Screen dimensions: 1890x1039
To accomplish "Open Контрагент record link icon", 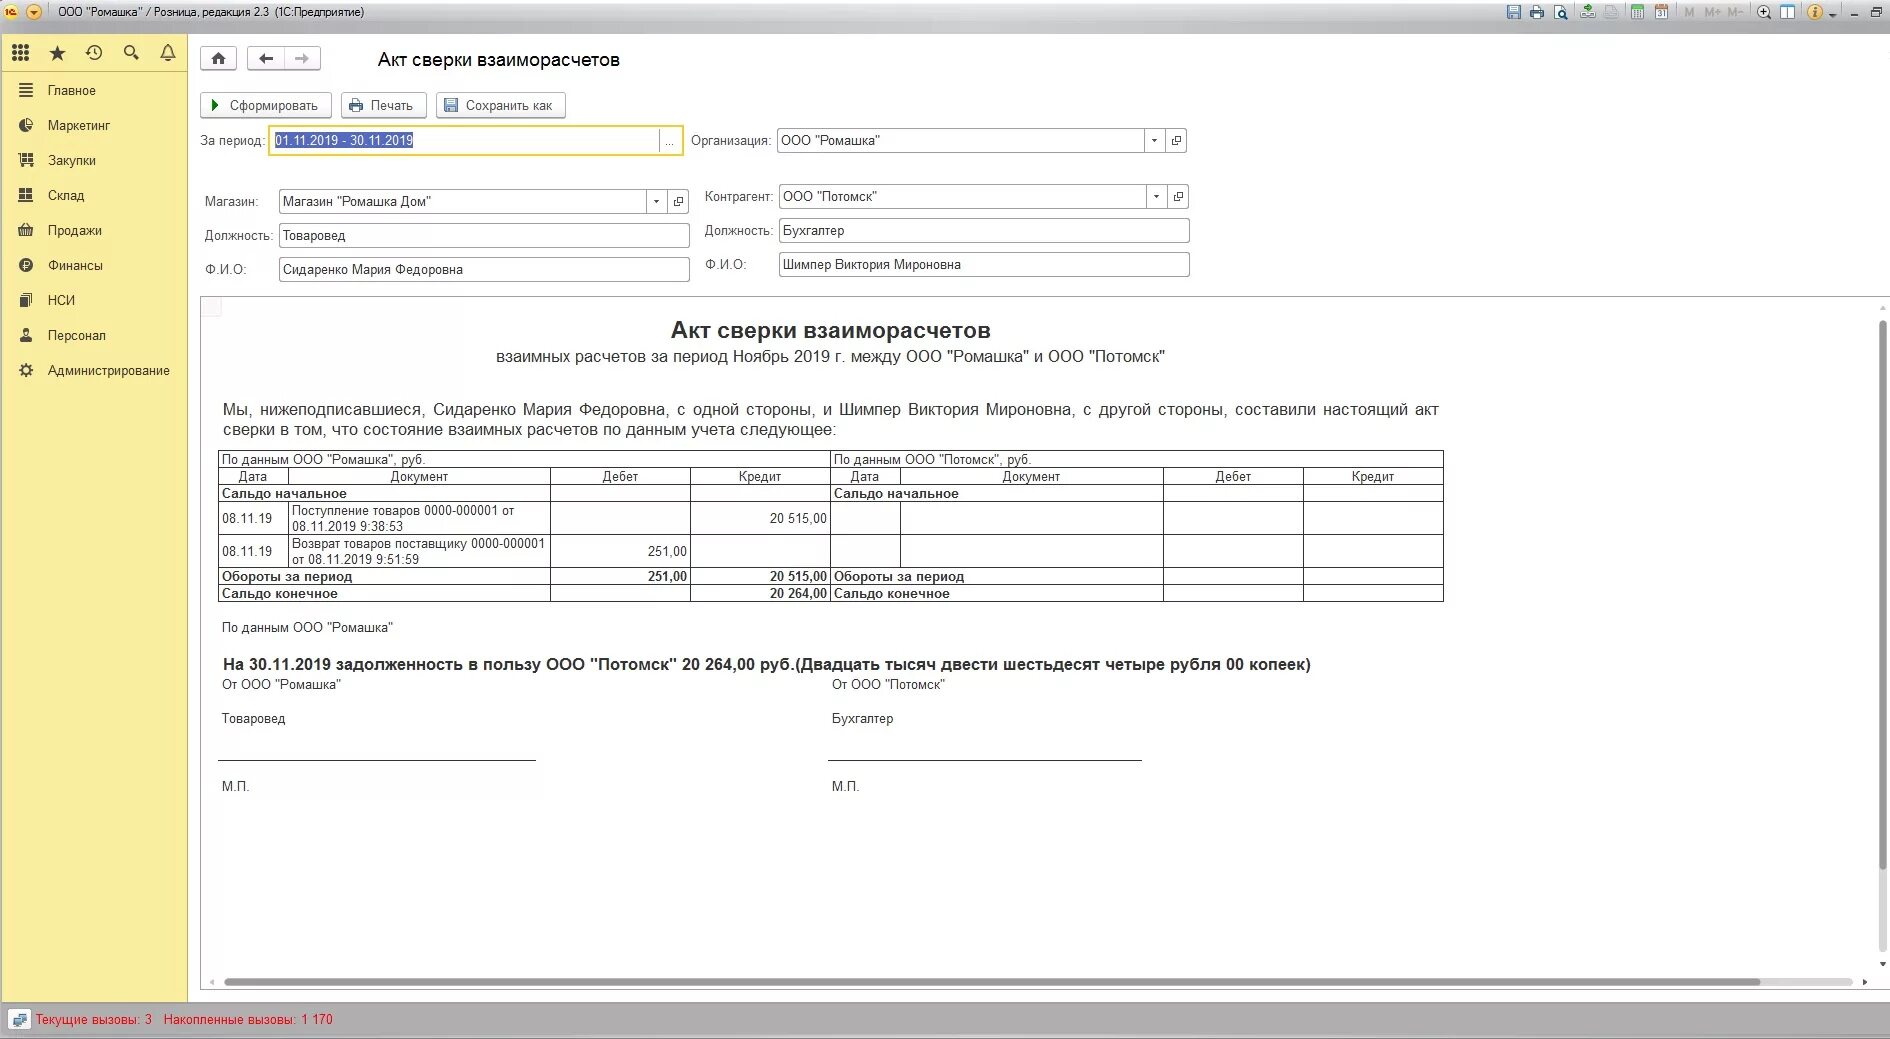I will click(x=1179, y=197).
